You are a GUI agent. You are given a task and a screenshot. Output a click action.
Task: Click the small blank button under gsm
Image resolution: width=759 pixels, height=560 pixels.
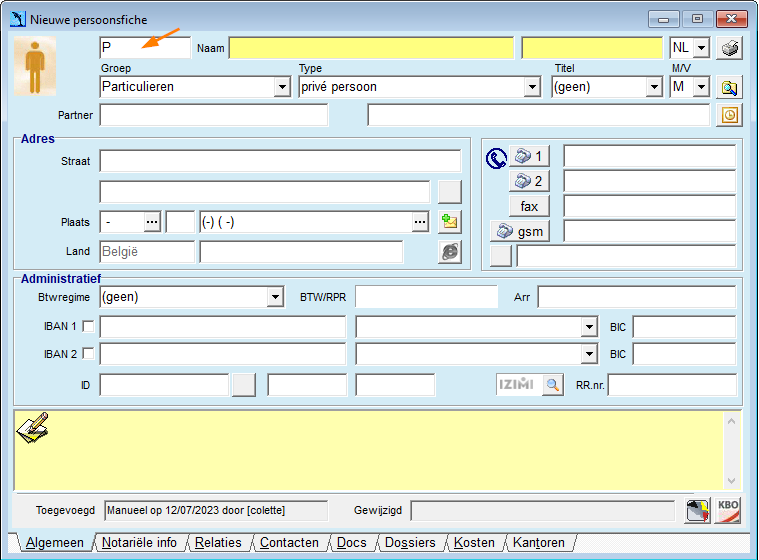point(501,256)
